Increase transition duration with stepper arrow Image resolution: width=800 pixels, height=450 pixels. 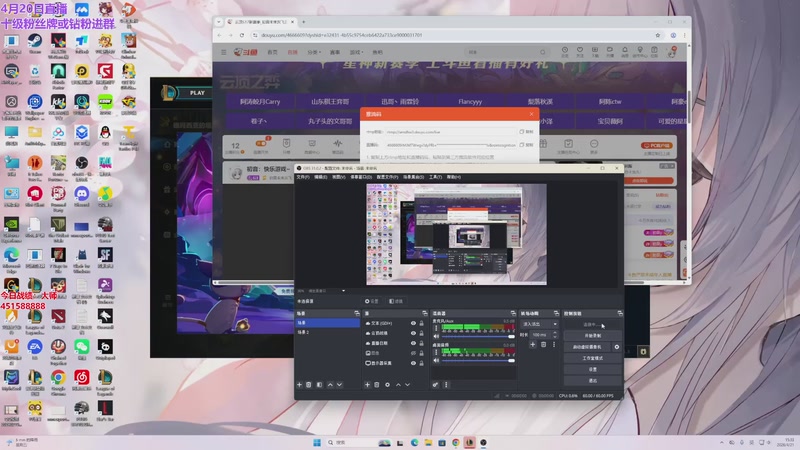coord(555,333)
